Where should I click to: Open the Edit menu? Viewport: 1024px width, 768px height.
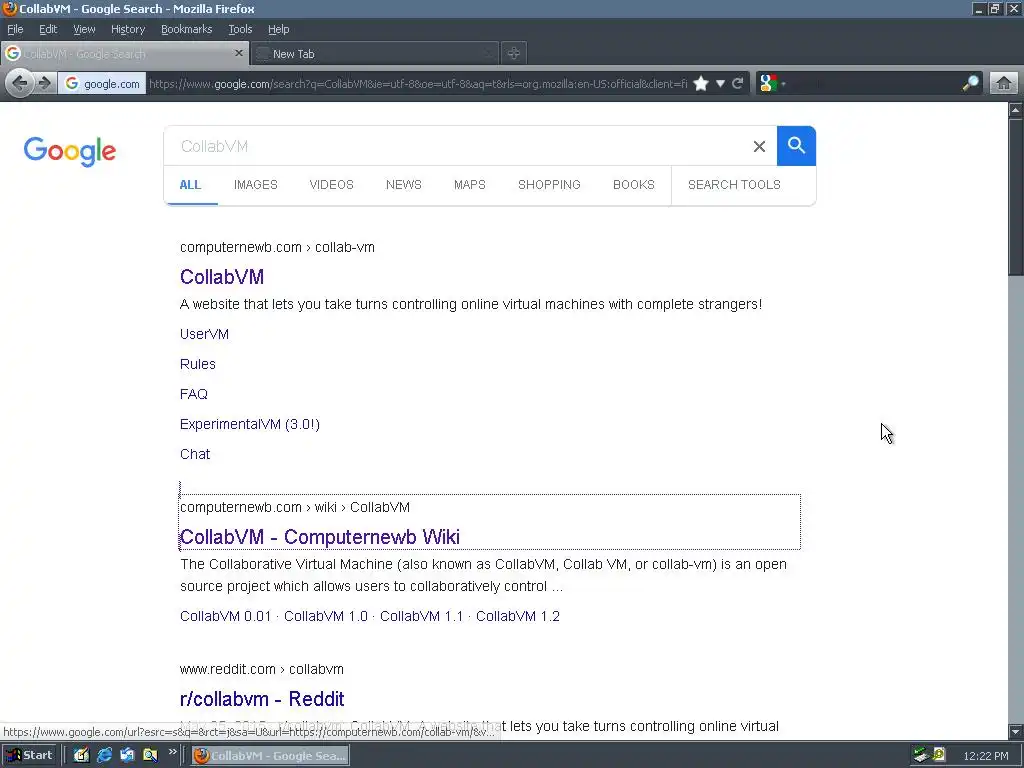[48, 29]
